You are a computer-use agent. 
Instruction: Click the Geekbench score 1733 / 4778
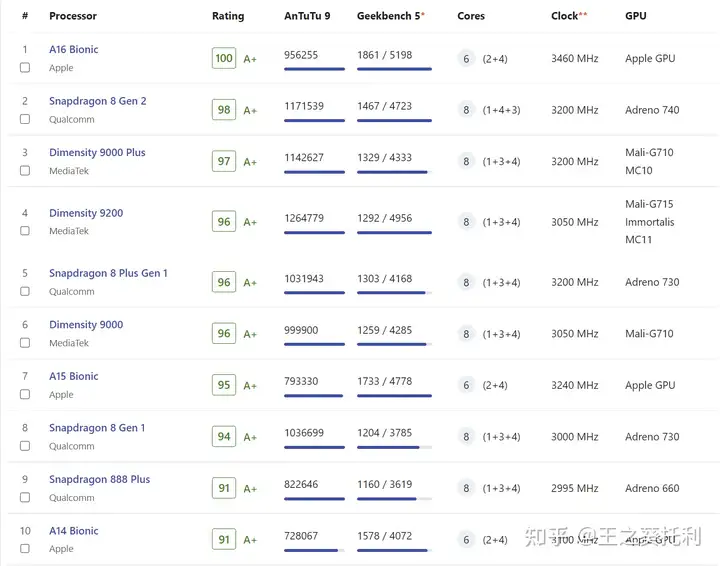[x=384, y=381]
